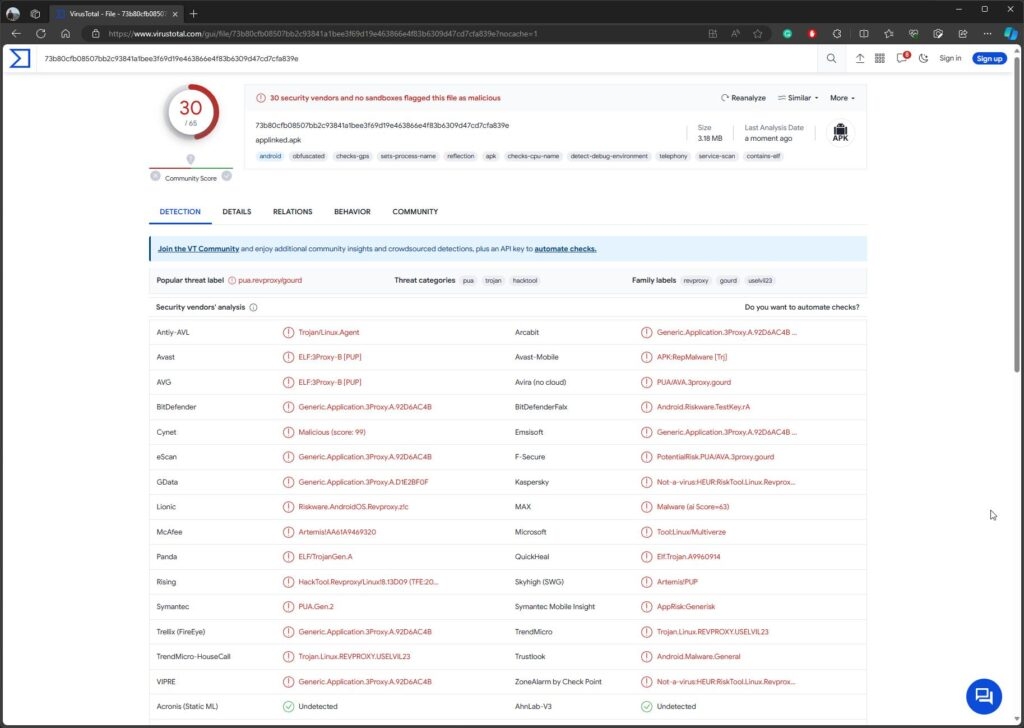Click the checks-gps tag
The image size is (1024, 728).
tap(353, 156)
